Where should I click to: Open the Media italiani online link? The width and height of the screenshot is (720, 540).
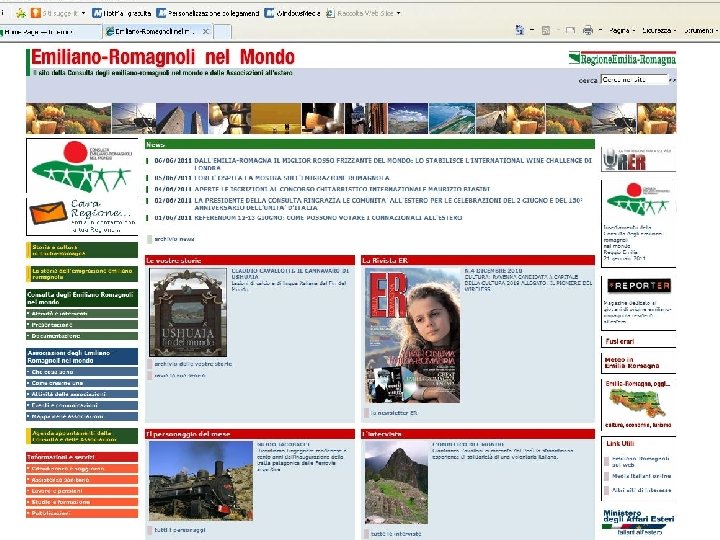point(641,476)
